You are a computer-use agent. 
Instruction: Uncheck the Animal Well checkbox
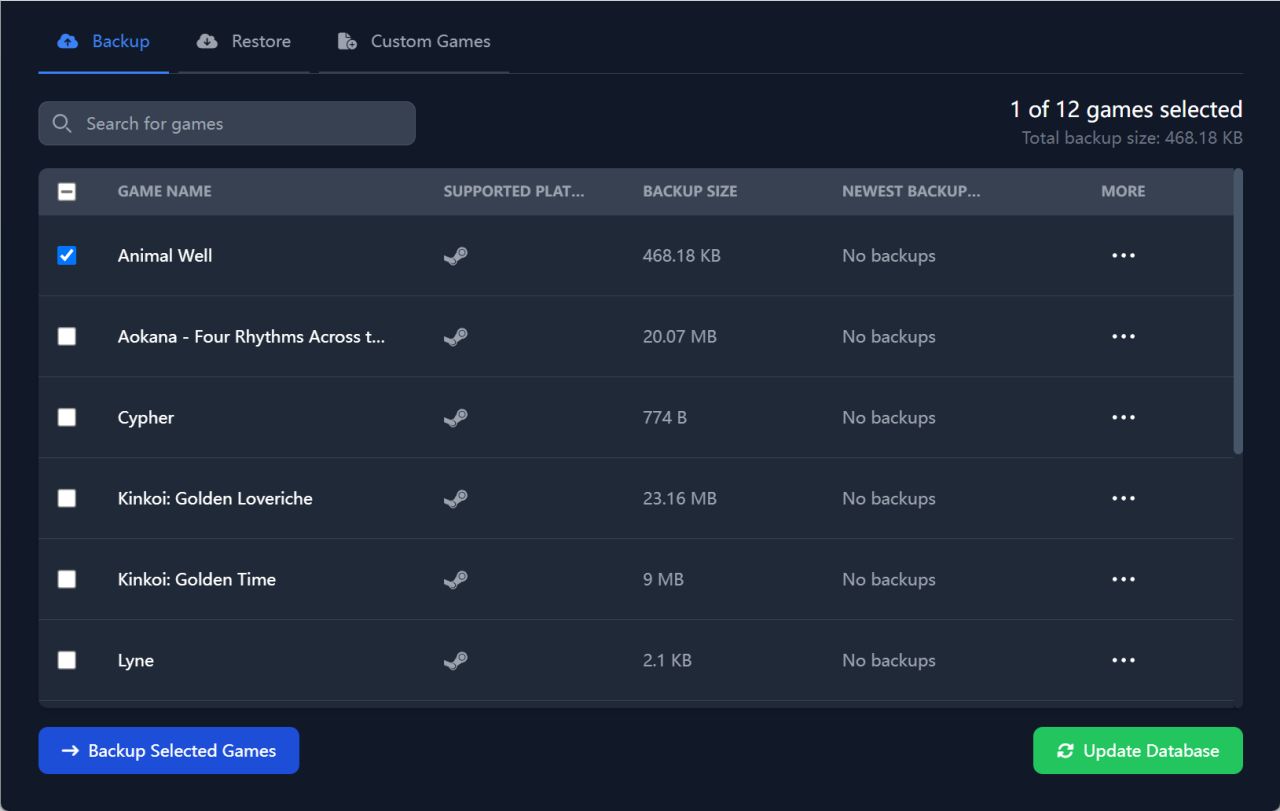pyautogui.click(x=67, y=256)
